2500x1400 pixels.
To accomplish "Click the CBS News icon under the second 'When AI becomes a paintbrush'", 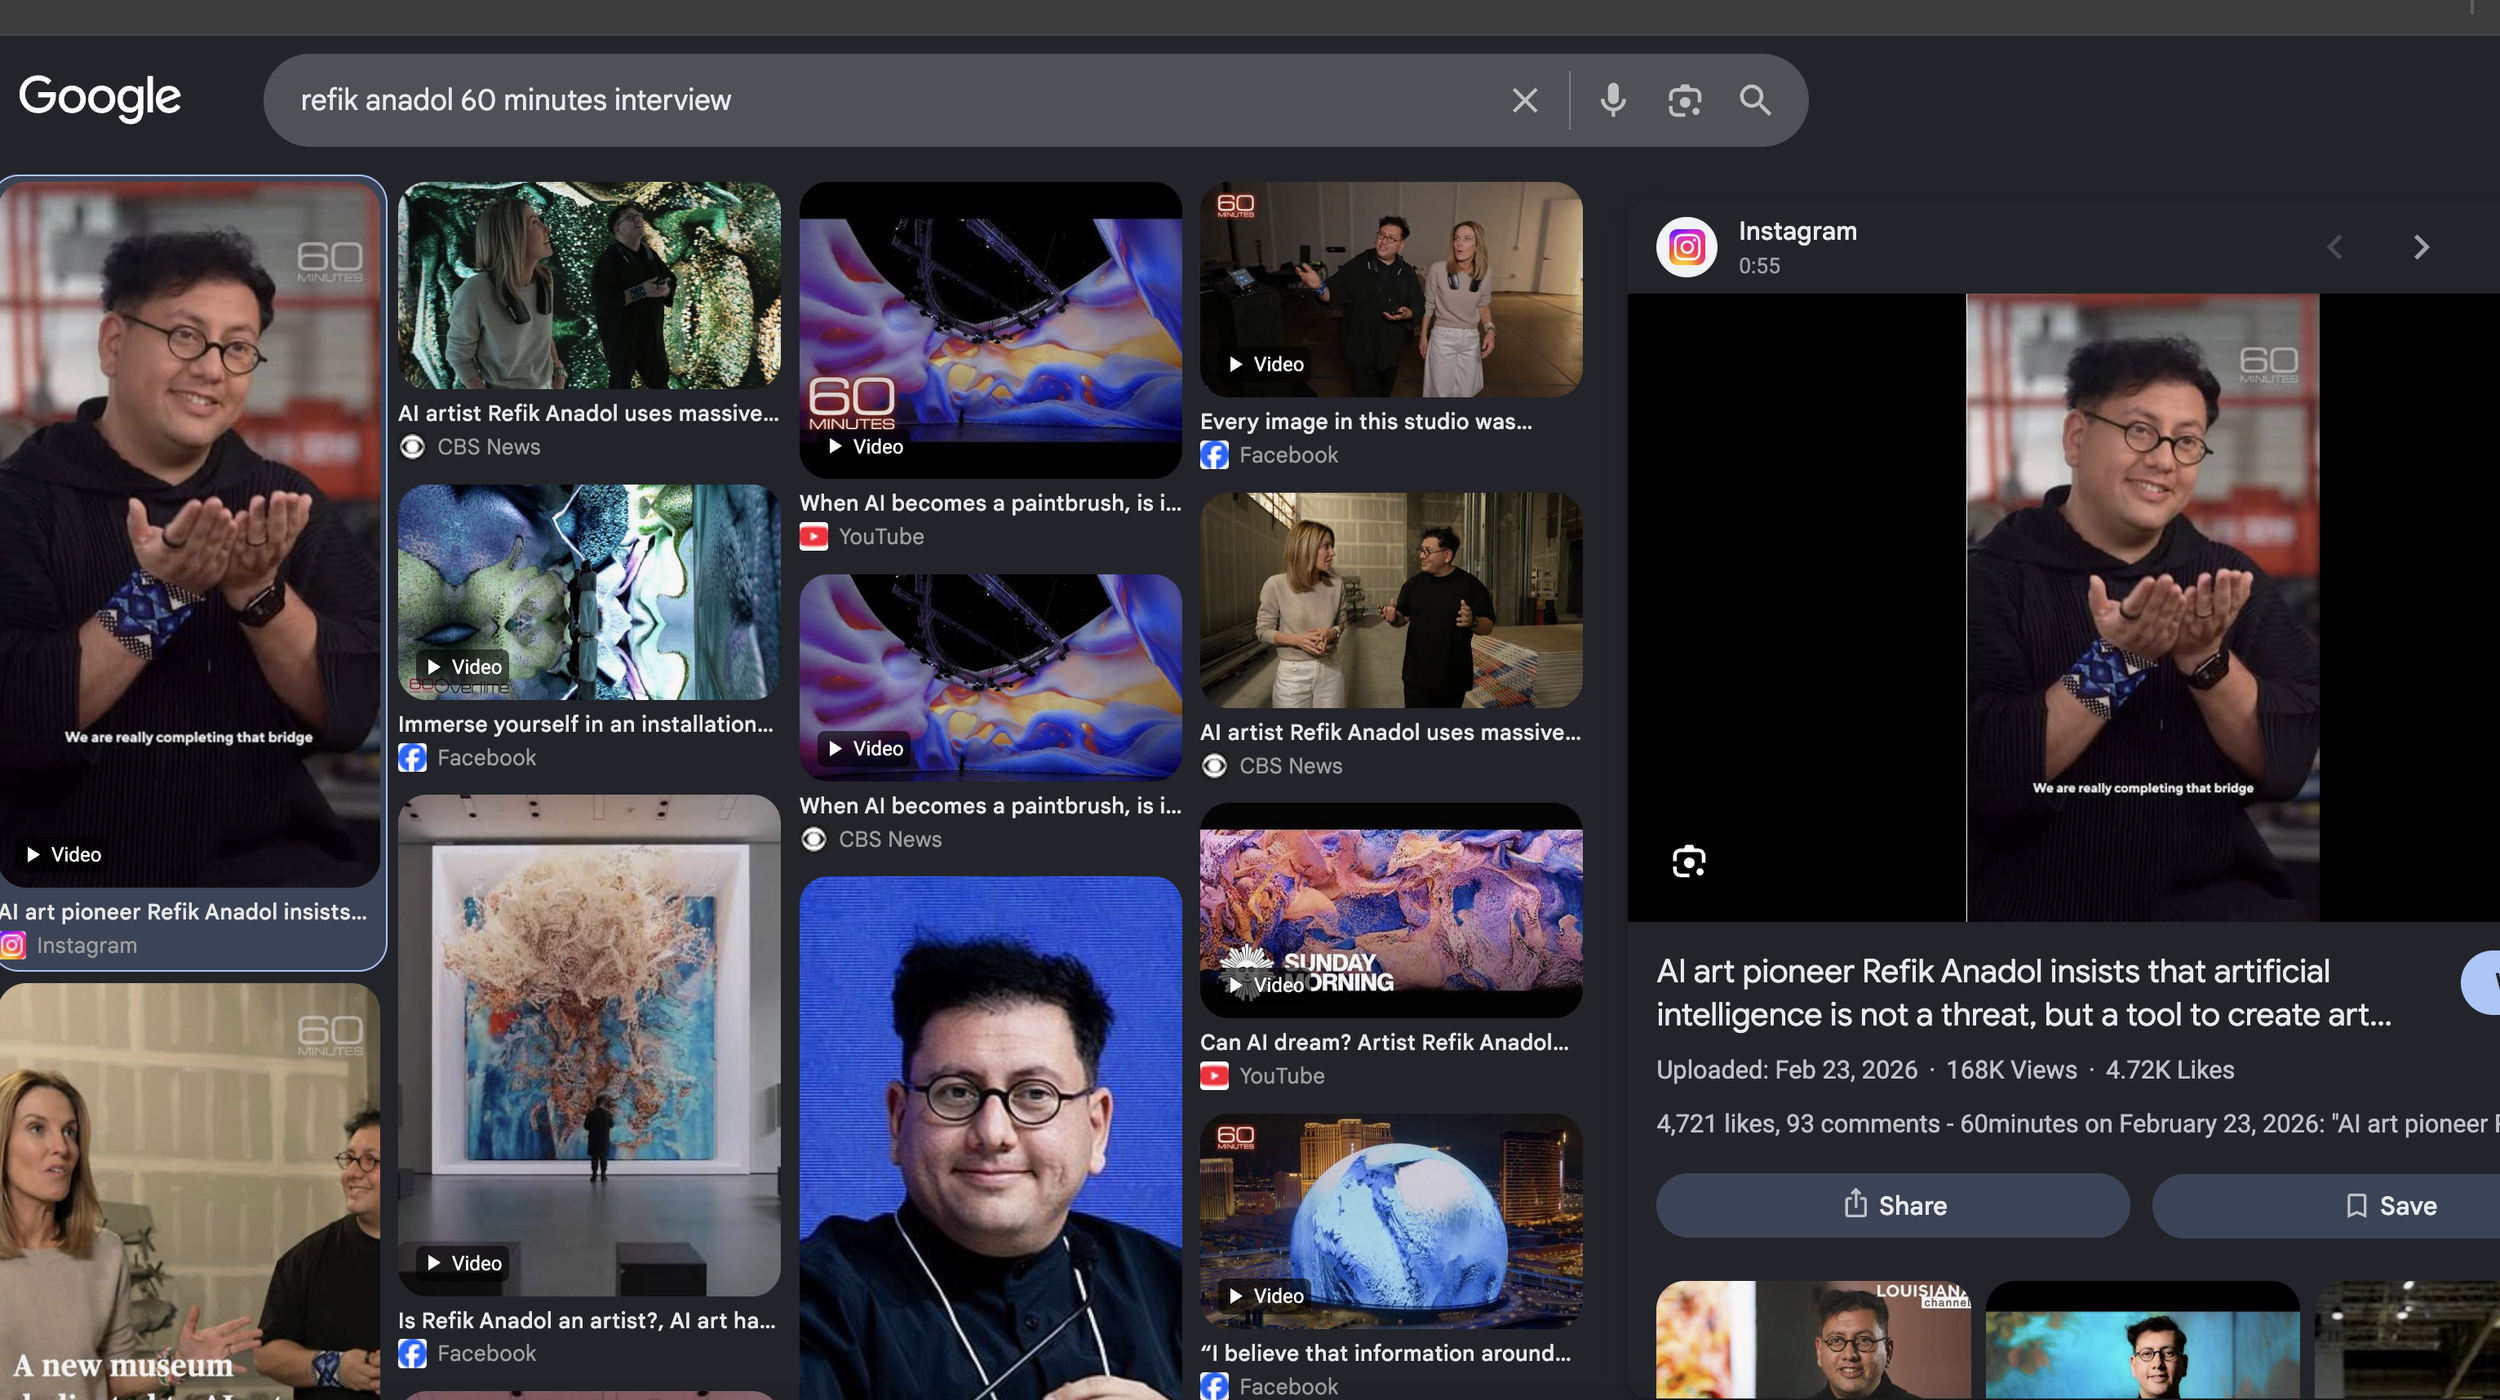I will [813, 840].
